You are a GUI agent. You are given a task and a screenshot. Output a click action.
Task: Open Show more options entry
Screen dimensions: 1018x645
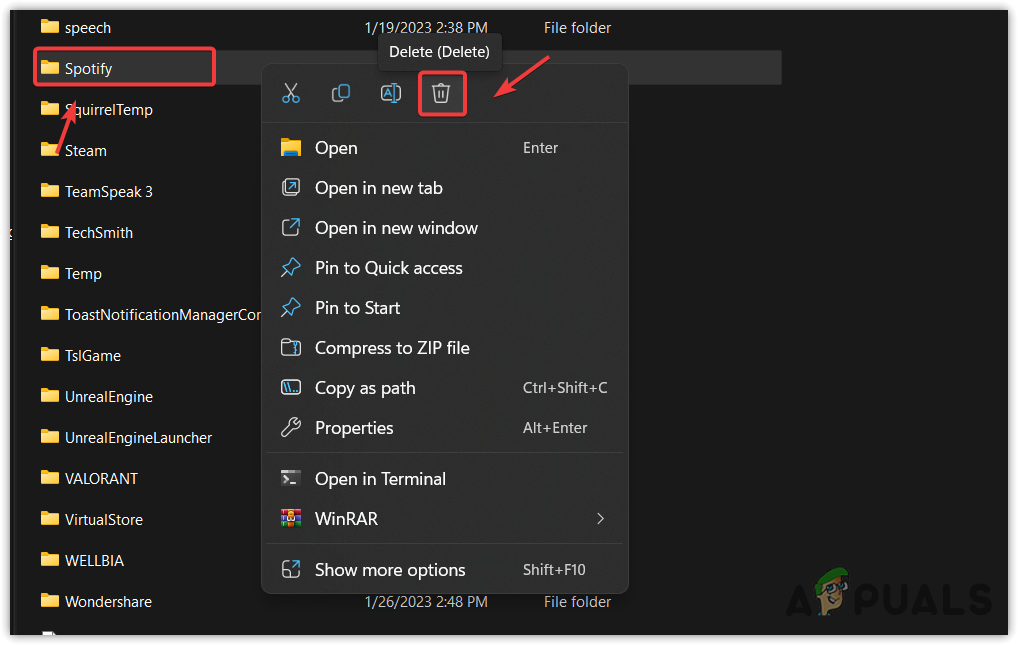[390, 570]
